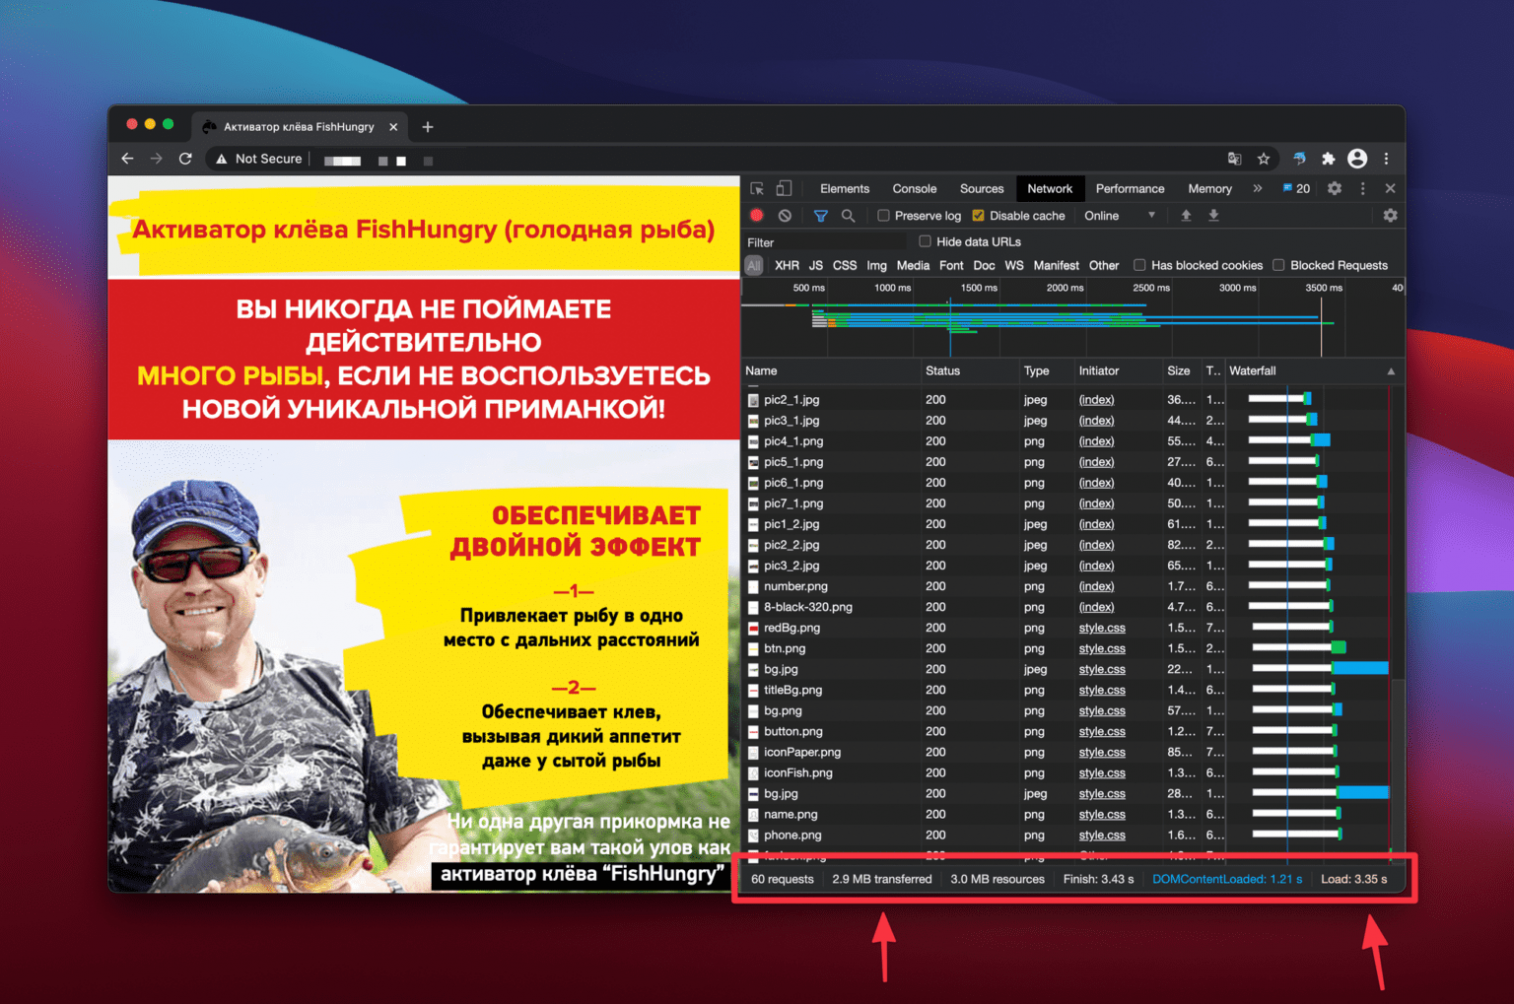Select phone.png request row
This screenshot has width=1514, height=1004.
click(x=1066, y=835)
